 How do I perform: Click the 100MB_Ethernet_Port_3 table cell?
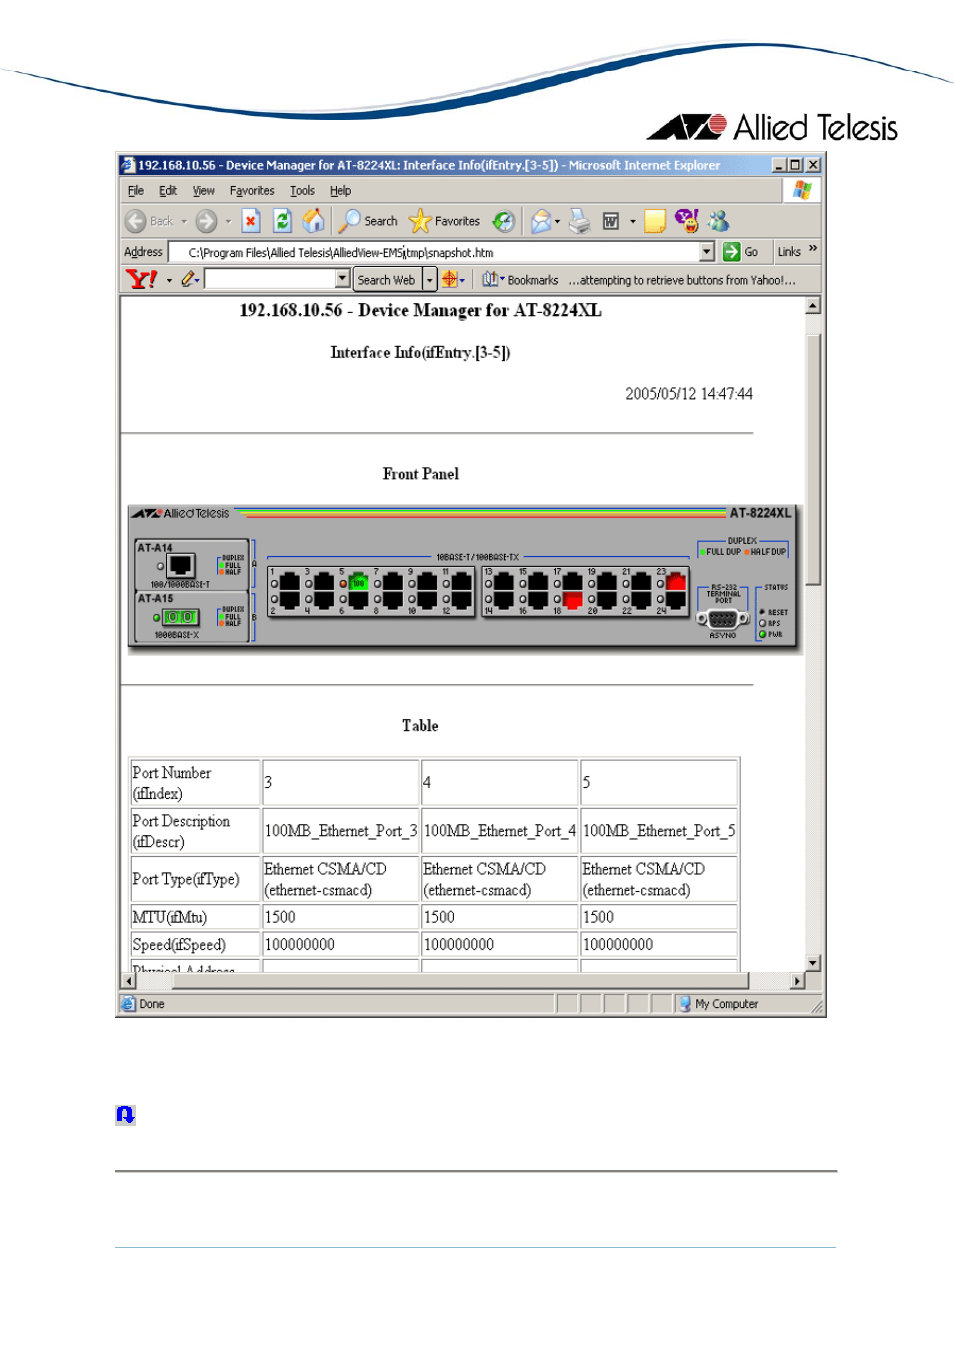340,831
